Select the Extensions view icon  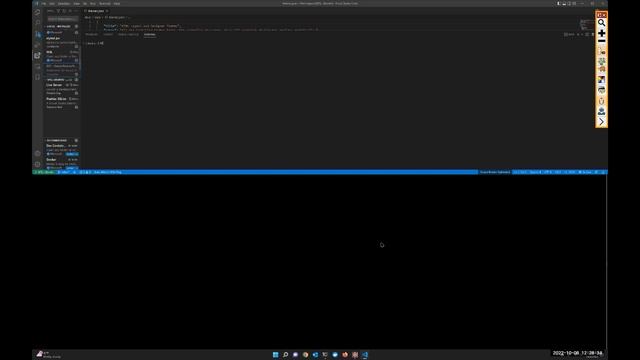pyautogui.click(x=38, y=55)
